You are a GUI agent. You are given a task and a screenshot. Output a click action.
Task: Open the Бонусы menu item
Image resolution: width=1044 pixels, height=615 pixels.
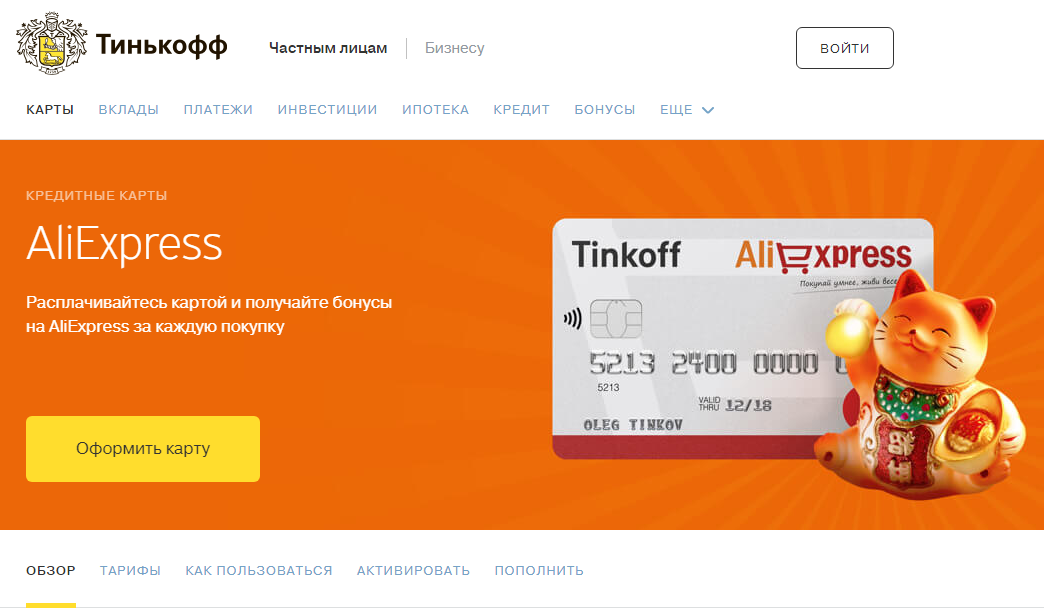tap(605, 110)
